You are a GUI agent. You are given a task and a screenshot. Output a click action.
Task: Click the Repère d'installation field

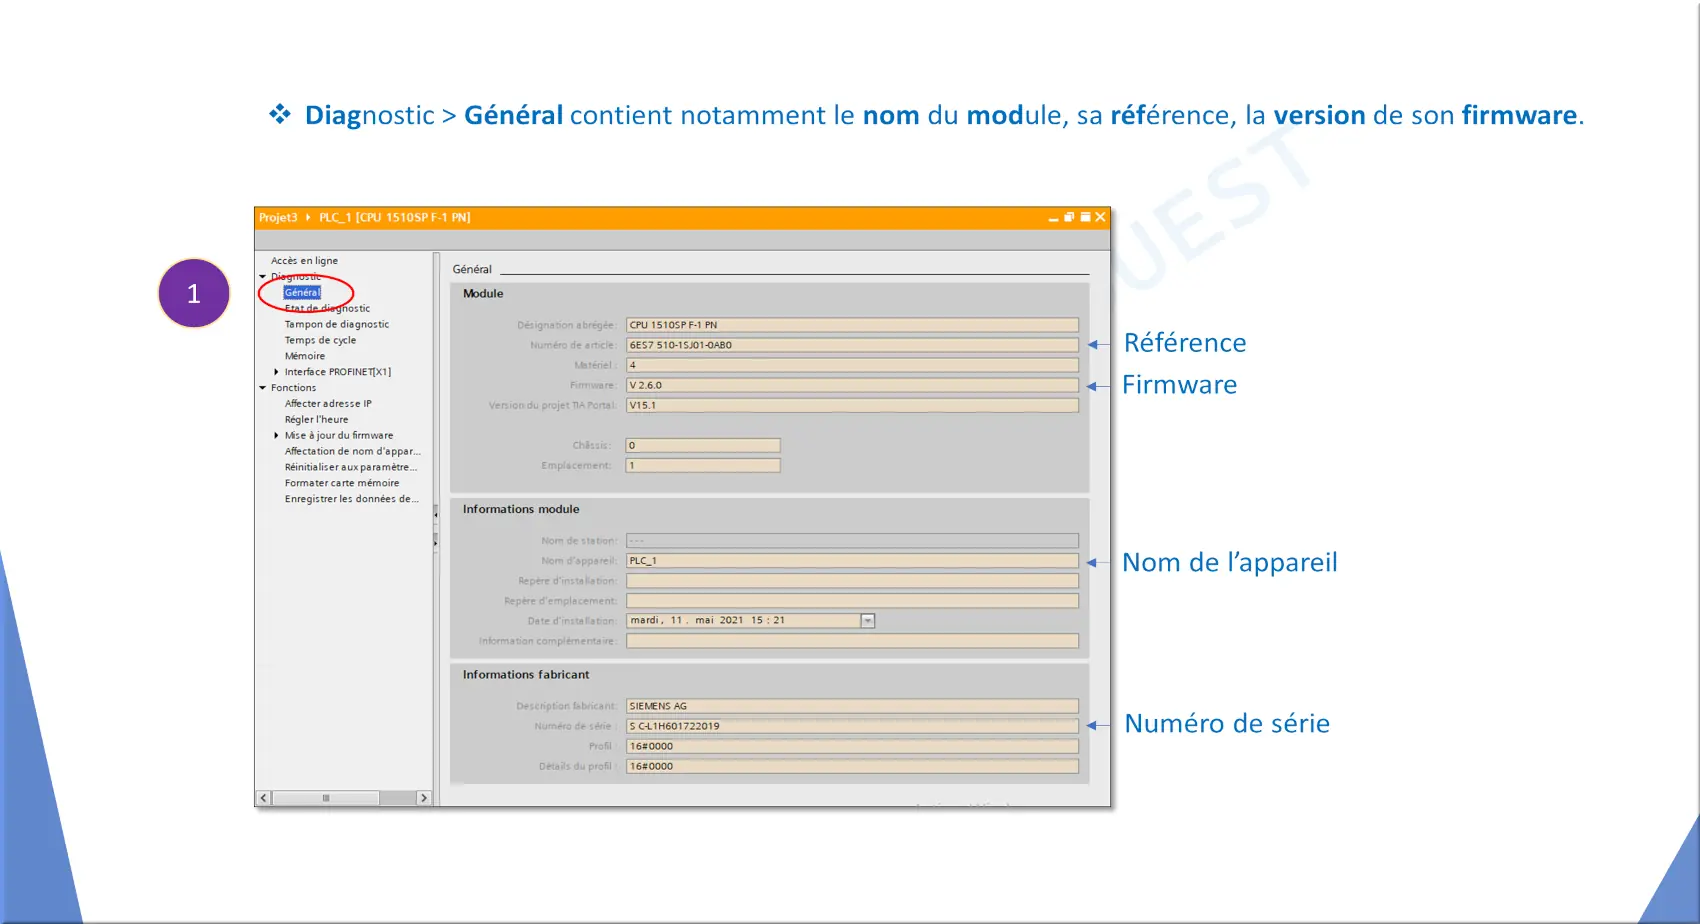click(x=852, y=581)
